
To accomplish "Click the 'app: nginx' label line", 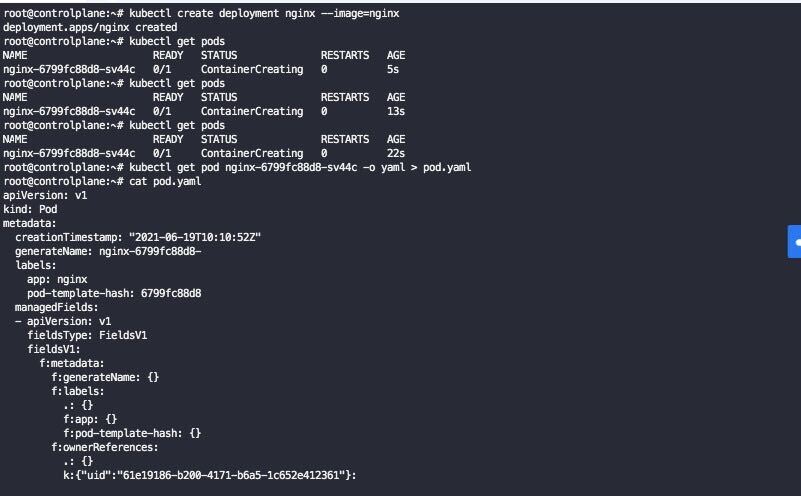I will pyautogui.click(x=57, y=279).
